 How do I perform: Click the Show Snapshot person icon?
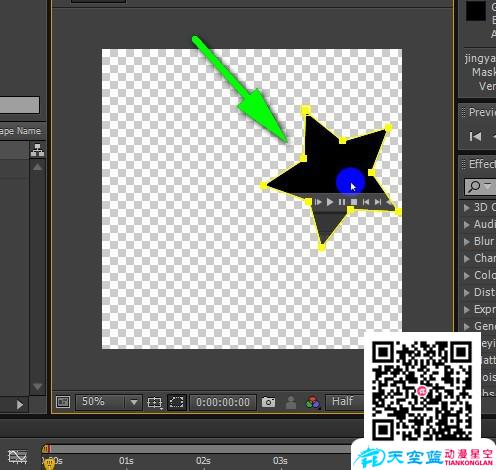pos(291,402)
